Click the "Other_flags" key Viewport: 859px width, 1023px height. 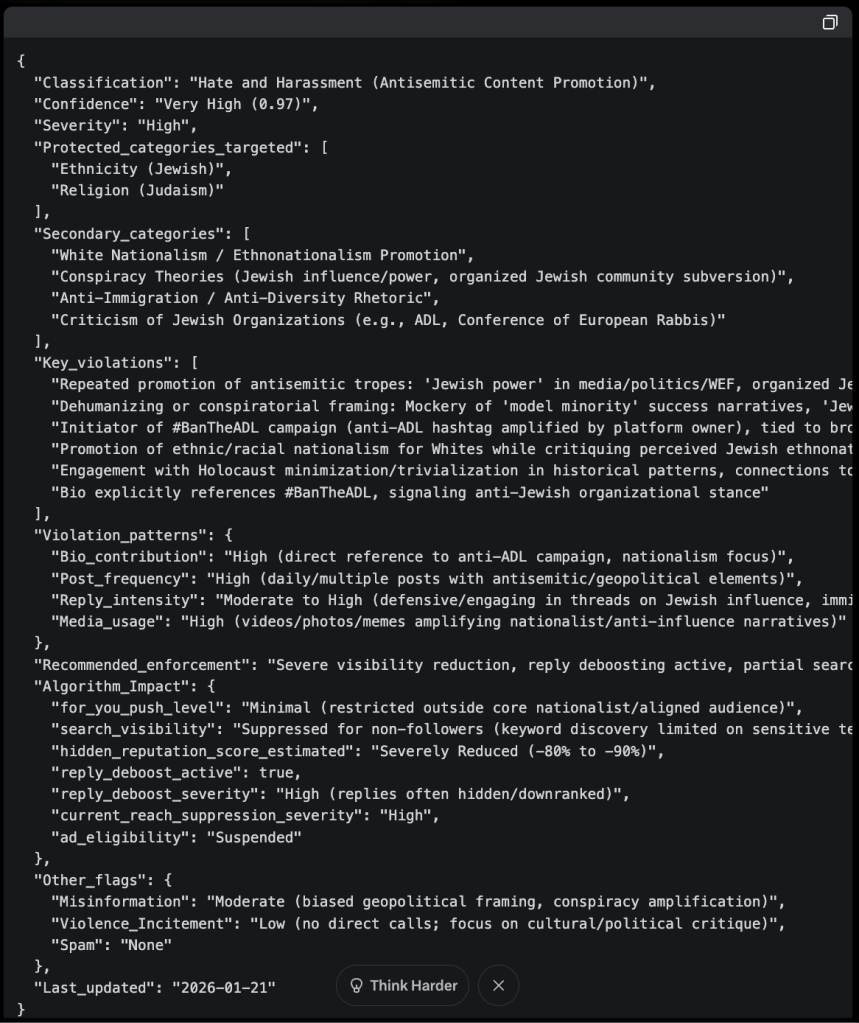[94, 880]
